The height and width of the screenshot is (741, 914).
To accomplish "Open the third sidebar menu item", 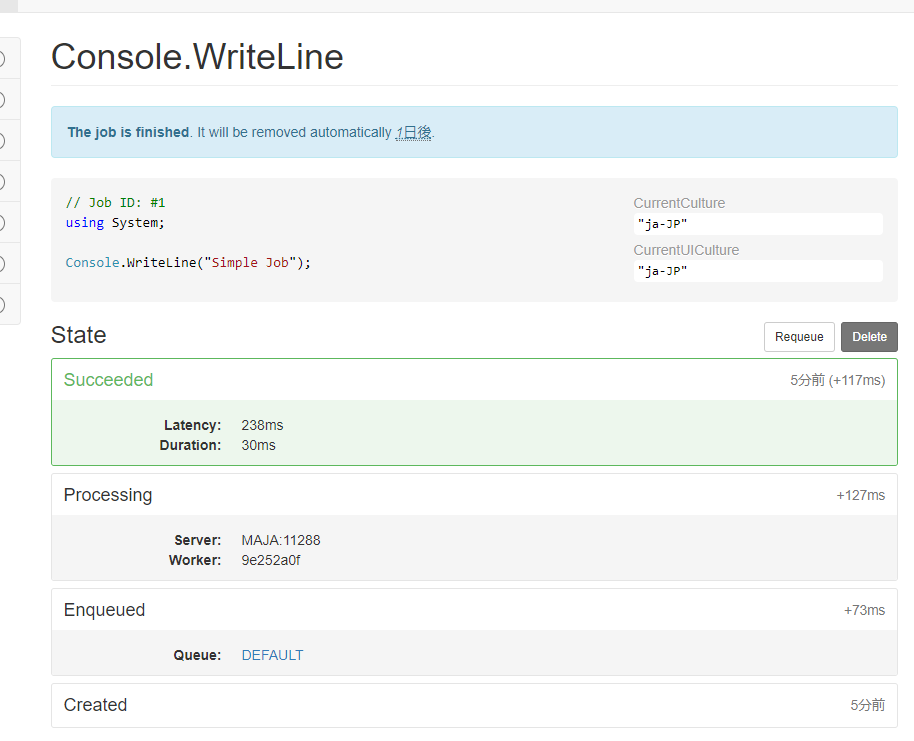I will (x=8, y=141).
